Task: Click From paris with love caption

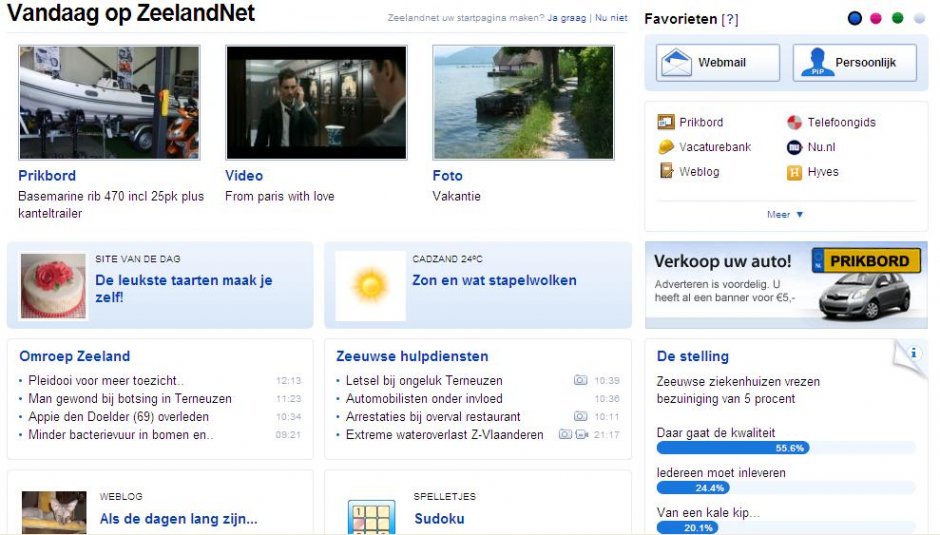Action: pyautogui.click(x=279, y=196)
